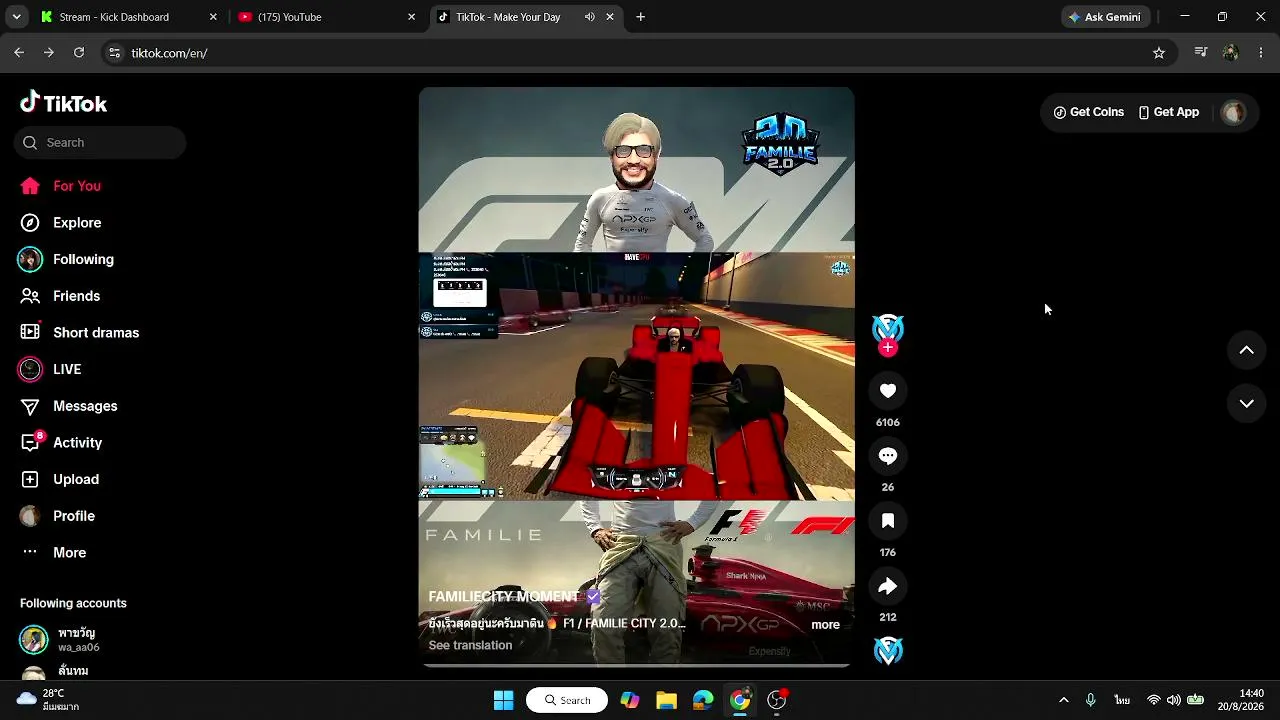This screenshot has height=720, width=1280.
Task: Click the TikTok logo
Action: pos(63,103)
